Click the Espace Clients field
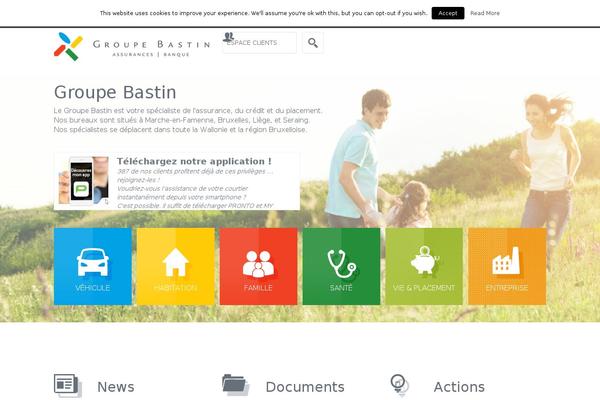Screen dimensions: 600x400 (259, 42)
